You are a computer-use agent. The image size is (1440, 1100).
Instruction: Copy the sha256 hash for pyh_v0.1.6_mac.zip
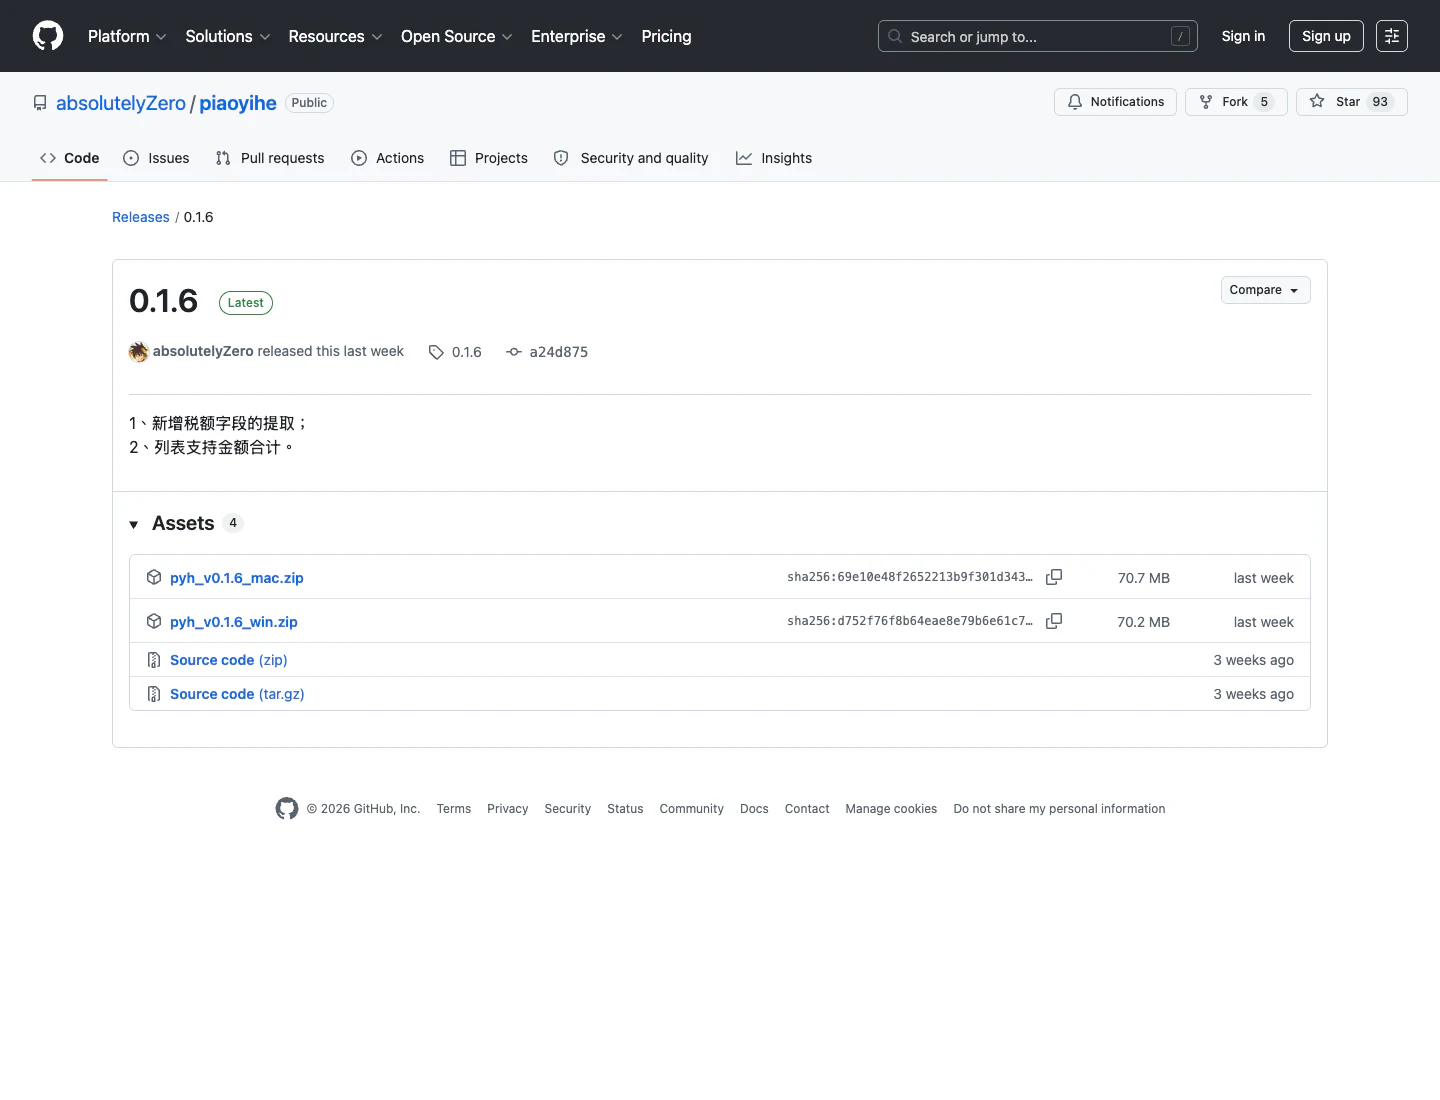tap(1054, 577)
